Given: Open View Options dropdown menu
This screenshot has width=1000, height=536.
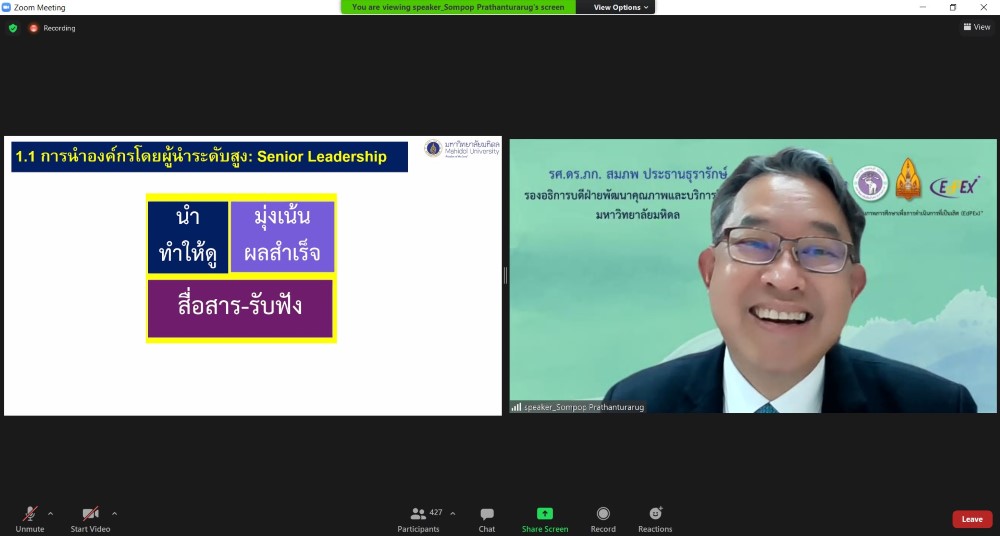Looking at the screenshot, I should point(621,7).
